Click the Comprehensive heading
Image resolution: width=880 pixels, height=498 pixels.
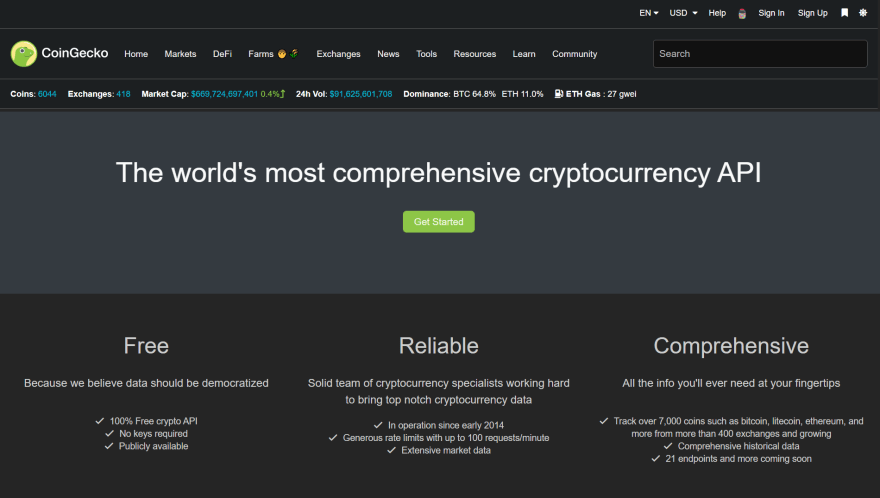coord(731,346)
